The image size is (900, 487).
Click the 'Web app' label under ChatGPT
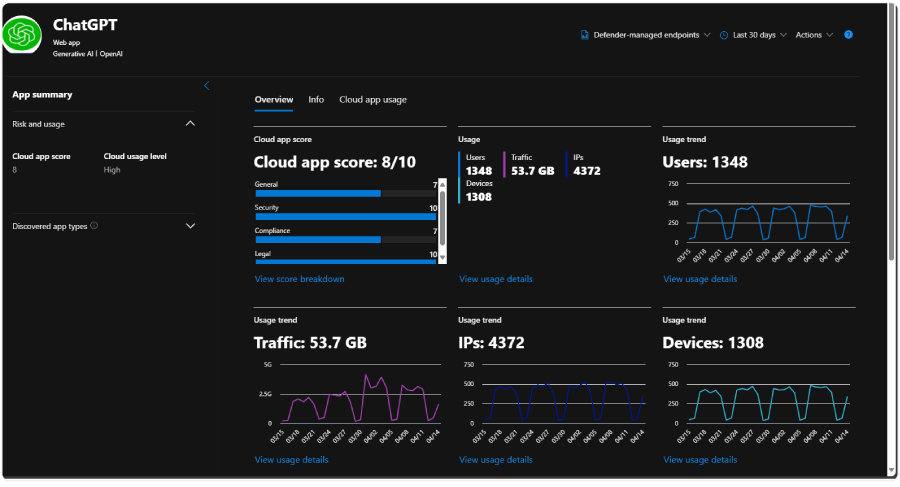[x=67, y=42]
